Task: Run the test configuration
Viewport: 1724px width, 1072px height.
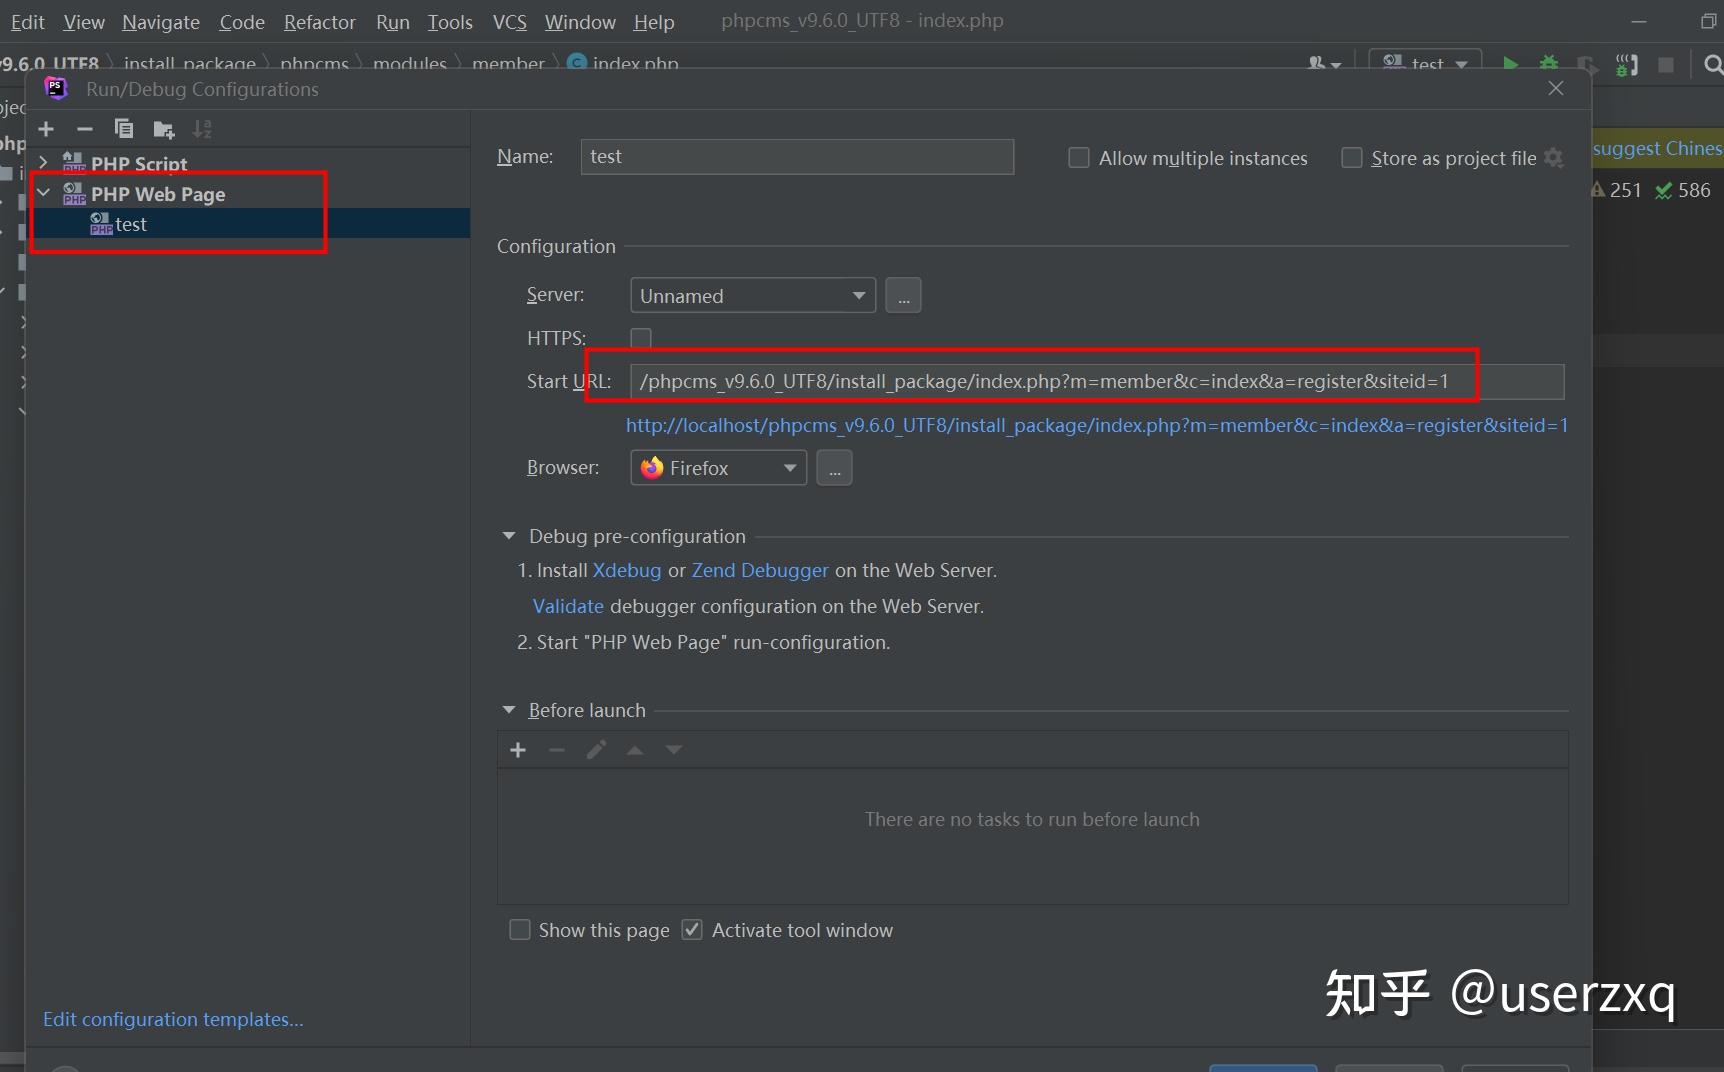Action: pyautogui.click(x=1510, y=64)
